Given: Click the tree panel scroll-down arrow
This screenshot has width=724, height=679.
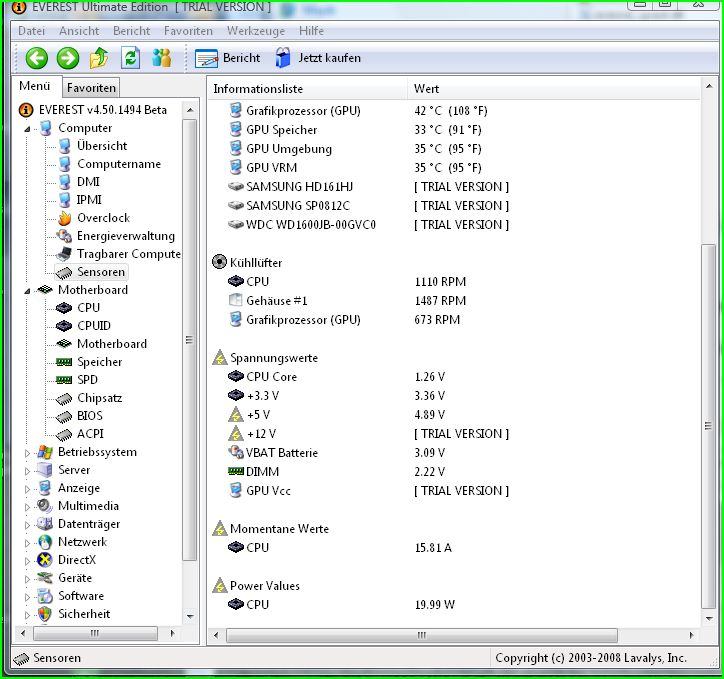Looking at the screenshot, I should click(x=190, y=616).
